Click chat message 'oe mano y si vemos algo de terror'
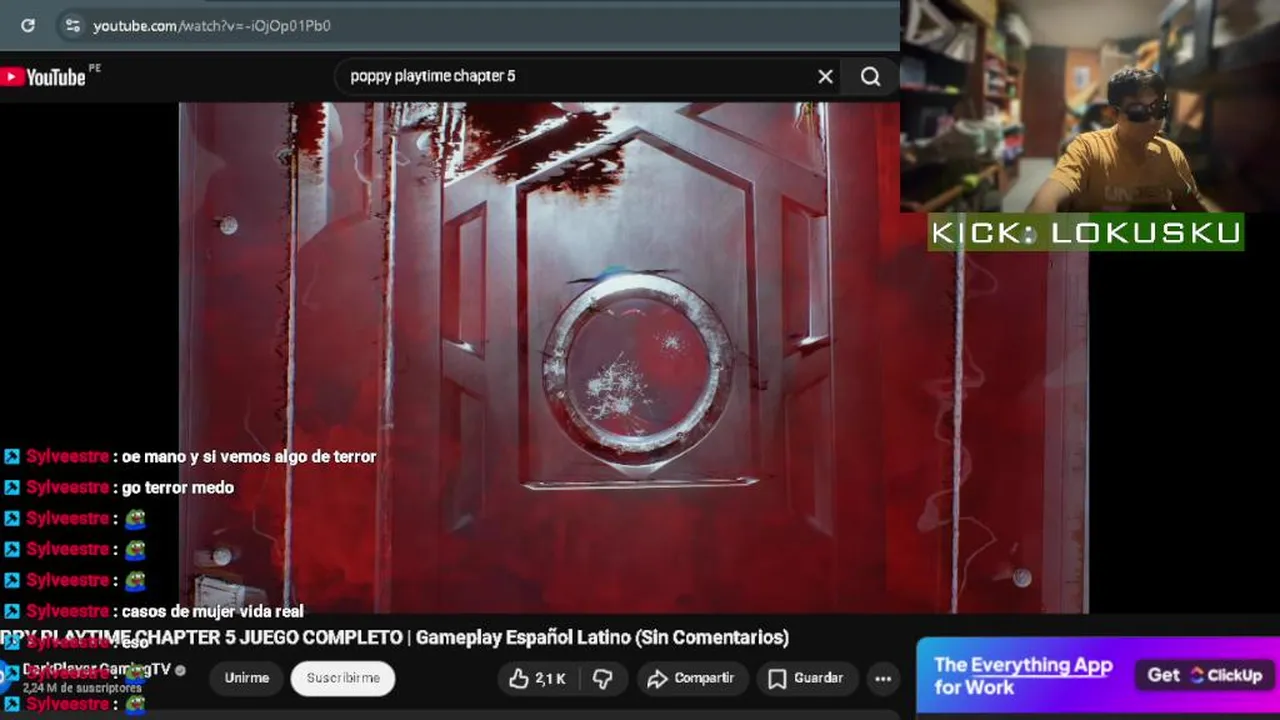 tap(249, 457)
